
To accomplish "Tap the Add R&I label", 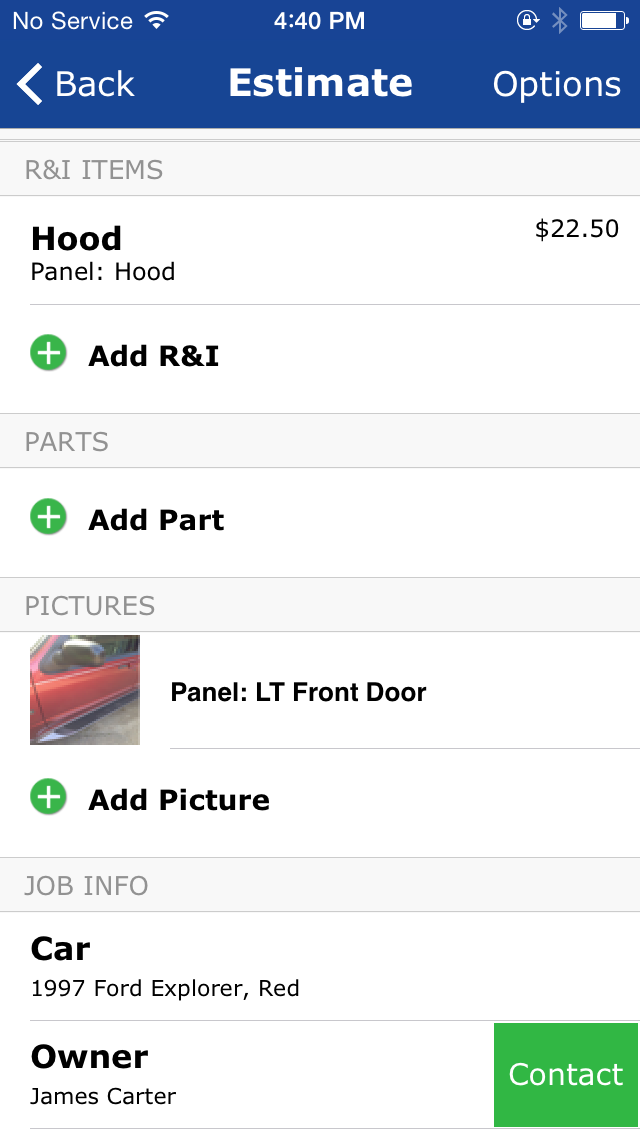I will [154, 356].
